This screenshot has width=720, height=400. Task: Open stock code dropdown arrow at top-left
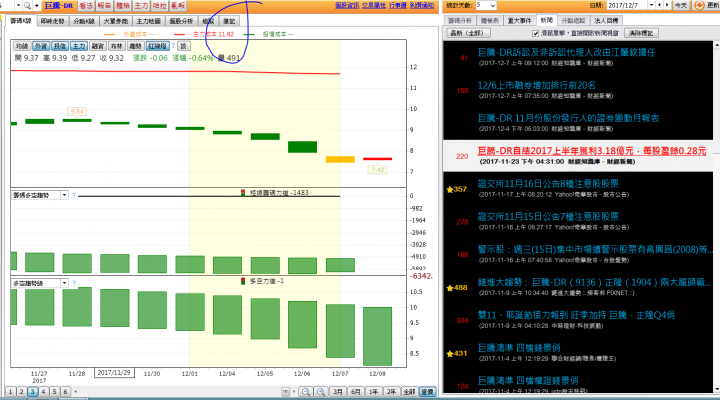click(x=18, y=6)
